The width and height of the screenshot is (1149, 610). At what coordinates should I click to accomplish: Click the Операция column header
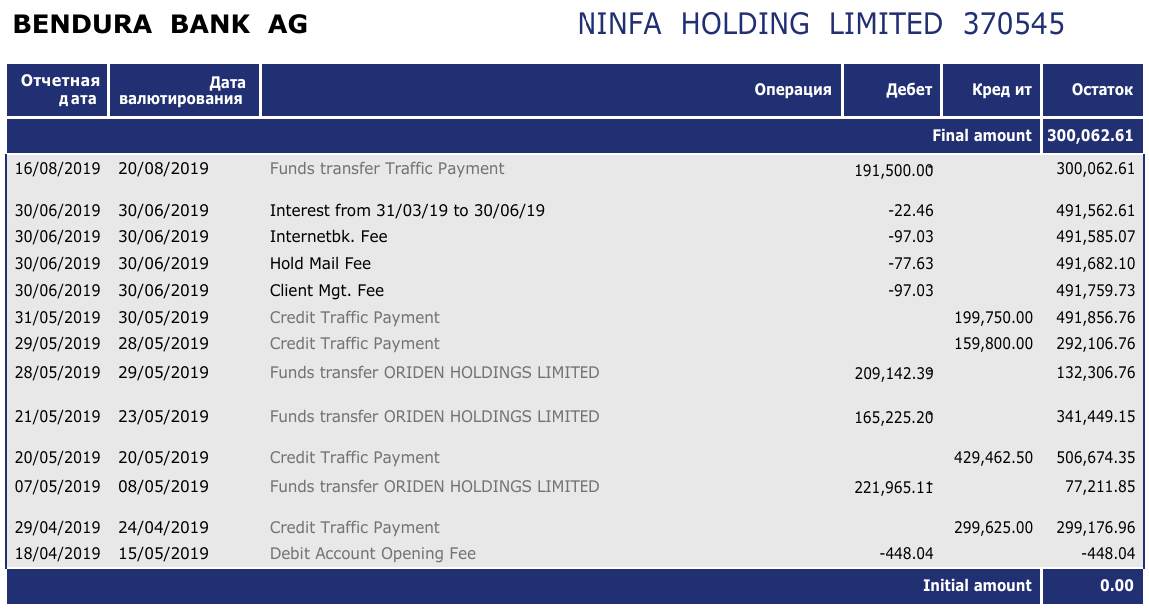pyautogui.click(x=792, y=90)
